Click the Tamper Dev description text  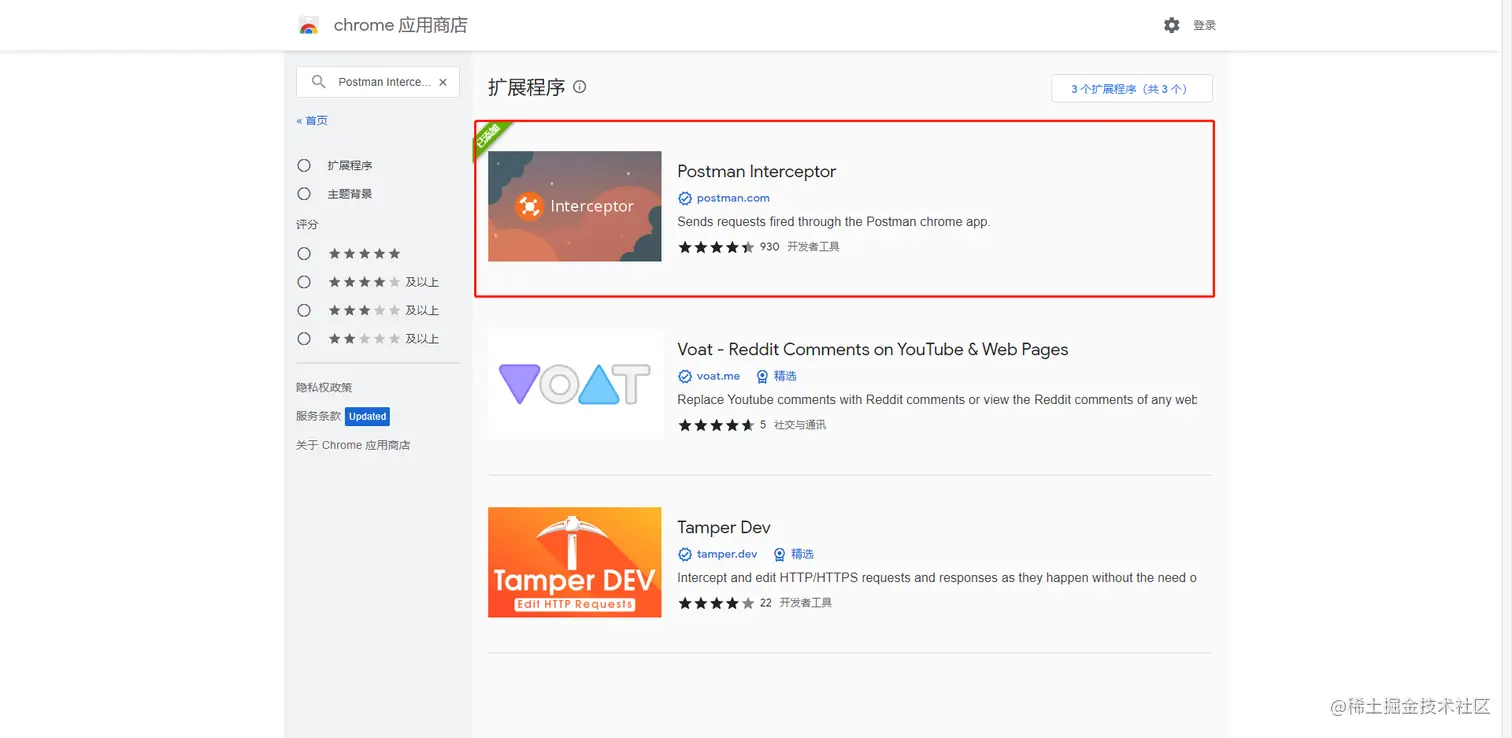pos(937,578)
